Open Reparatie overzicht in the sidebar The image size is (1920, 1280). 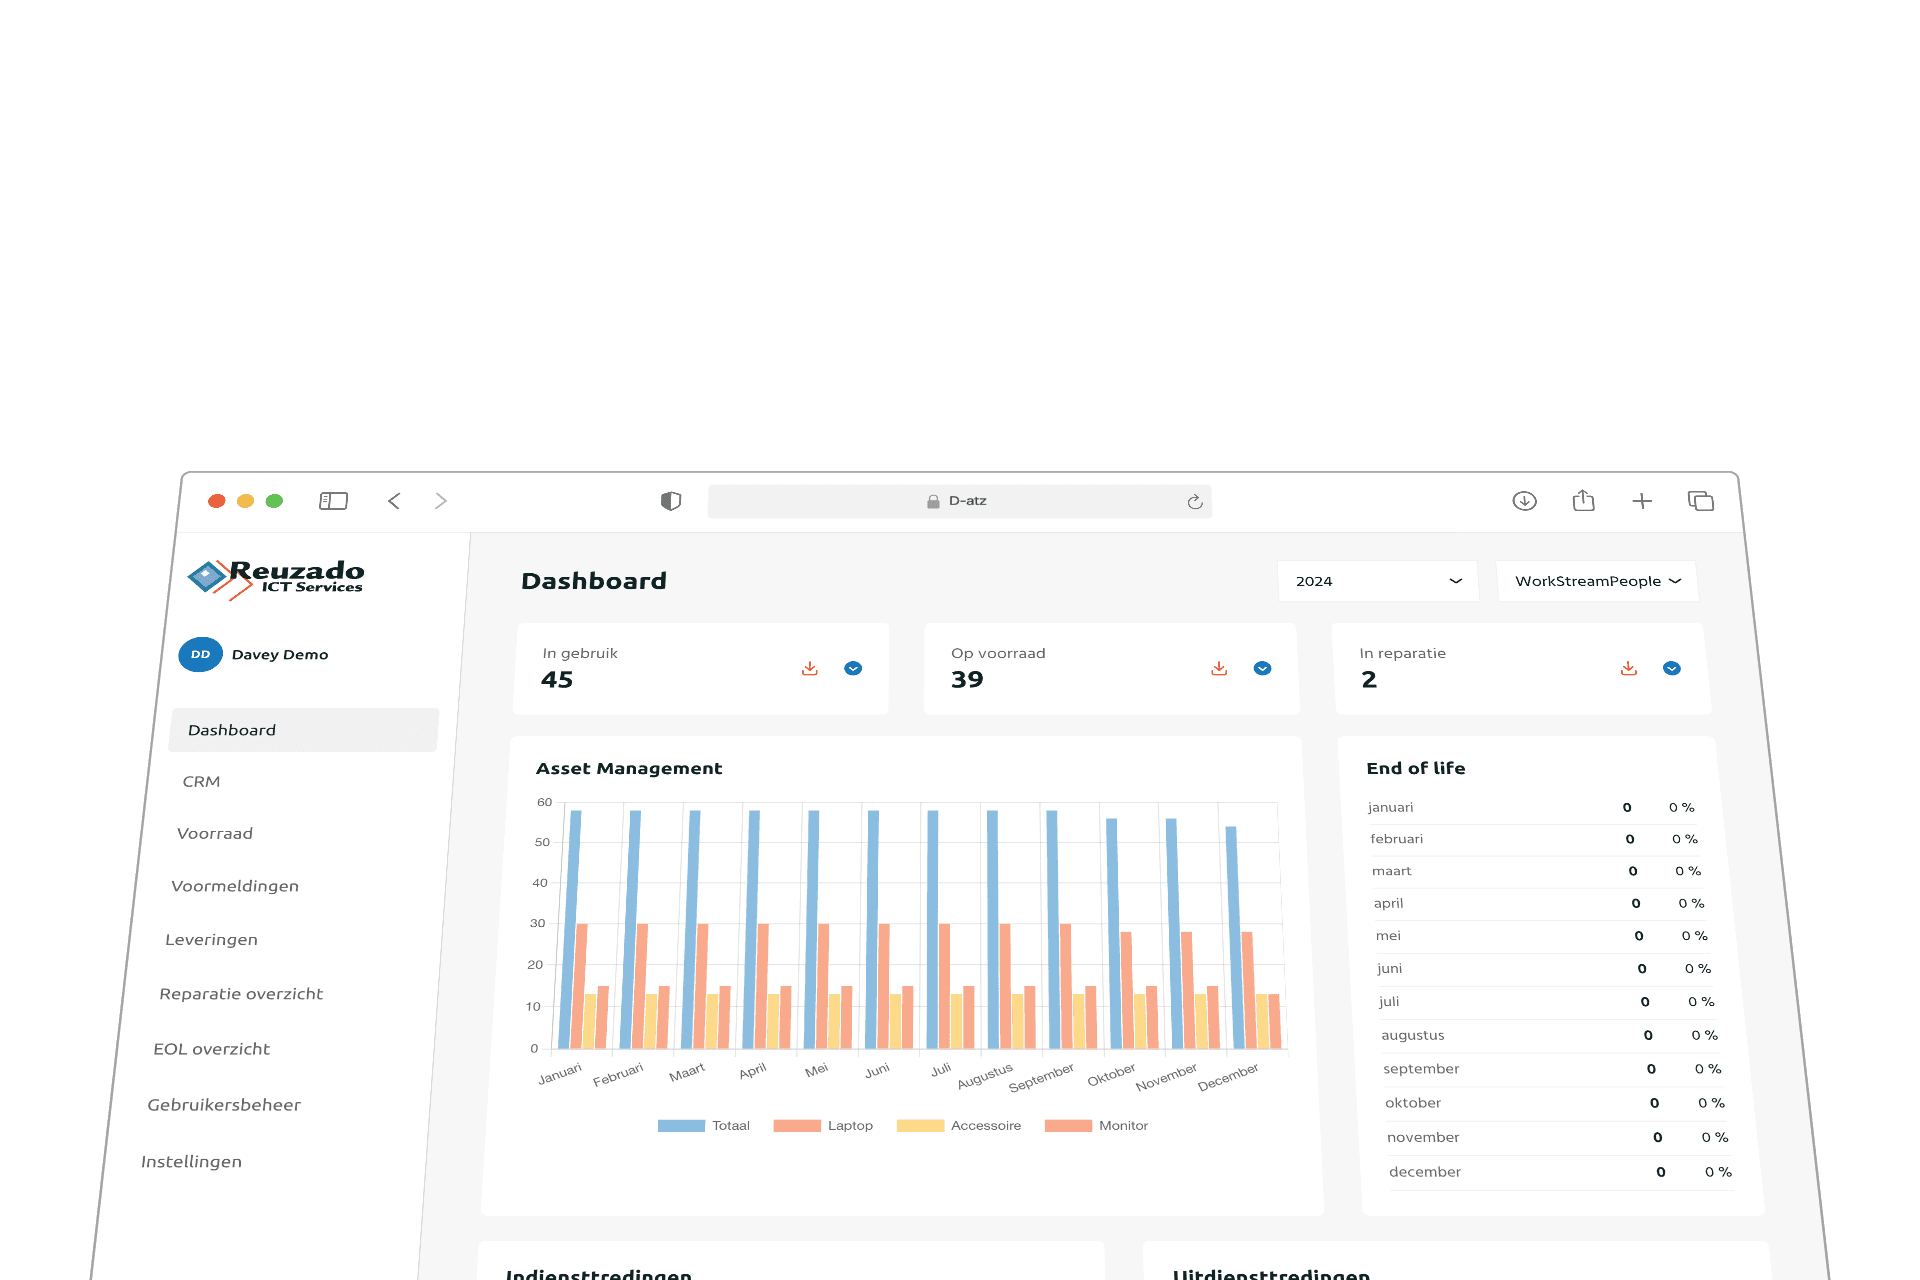241,994
